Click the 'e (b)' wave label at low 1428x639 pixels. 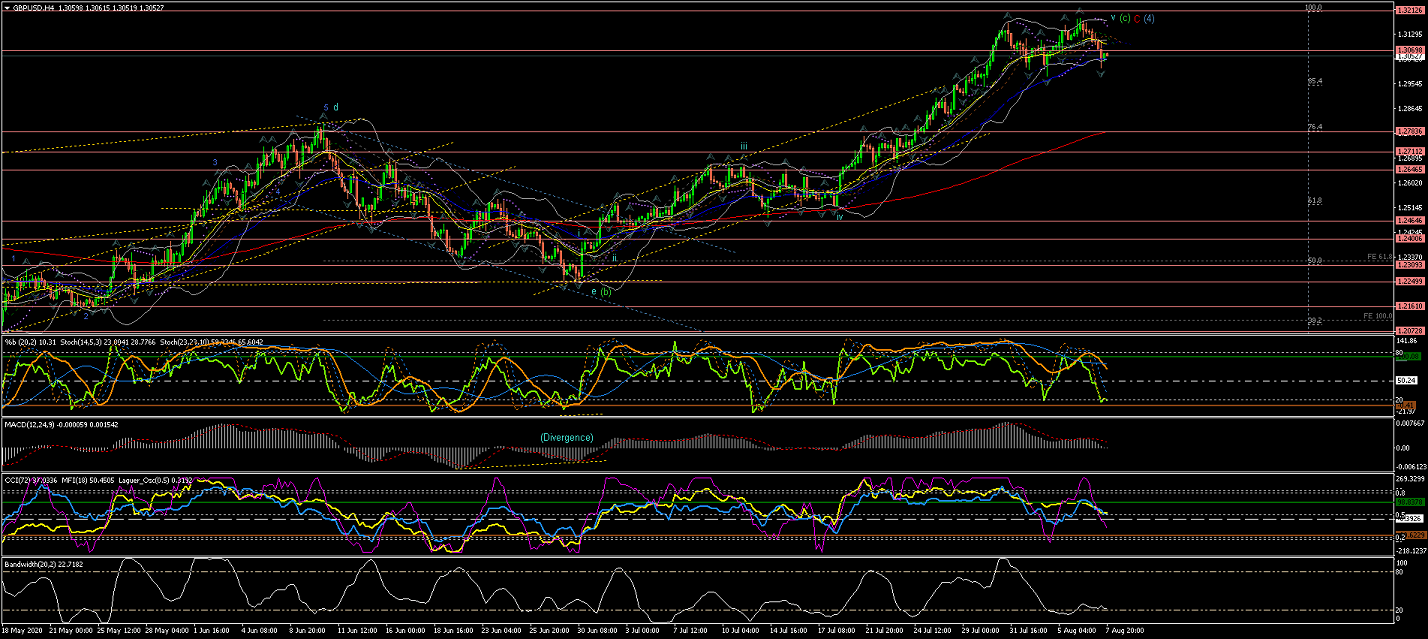pyautogui.click(x=601, y=292)
